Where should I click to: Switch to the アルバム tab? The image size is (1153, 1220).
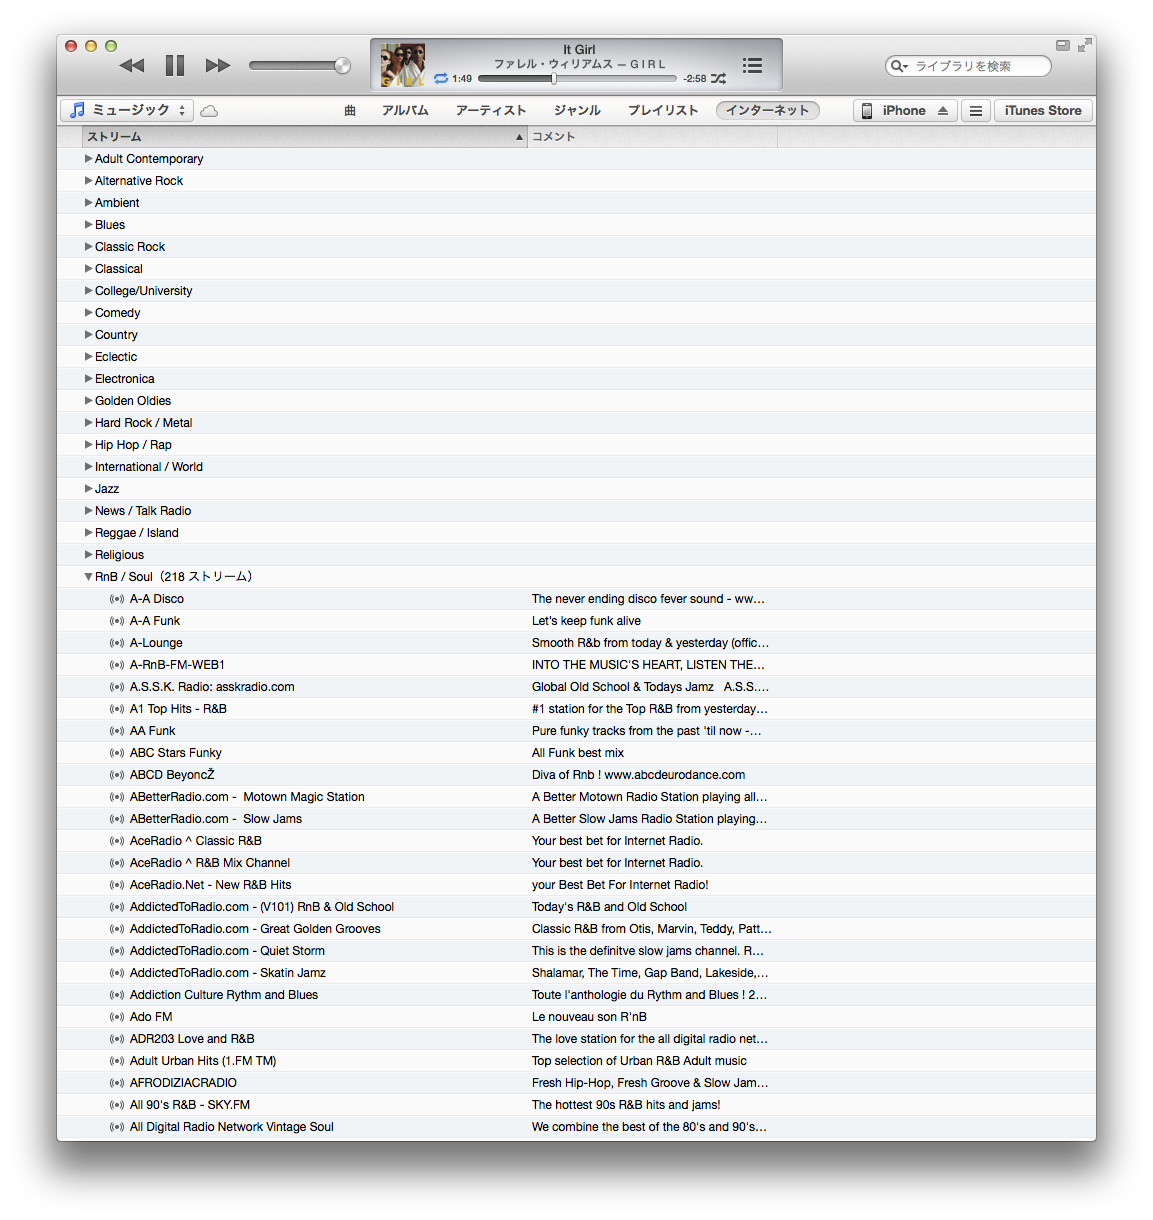coord(405,110)
